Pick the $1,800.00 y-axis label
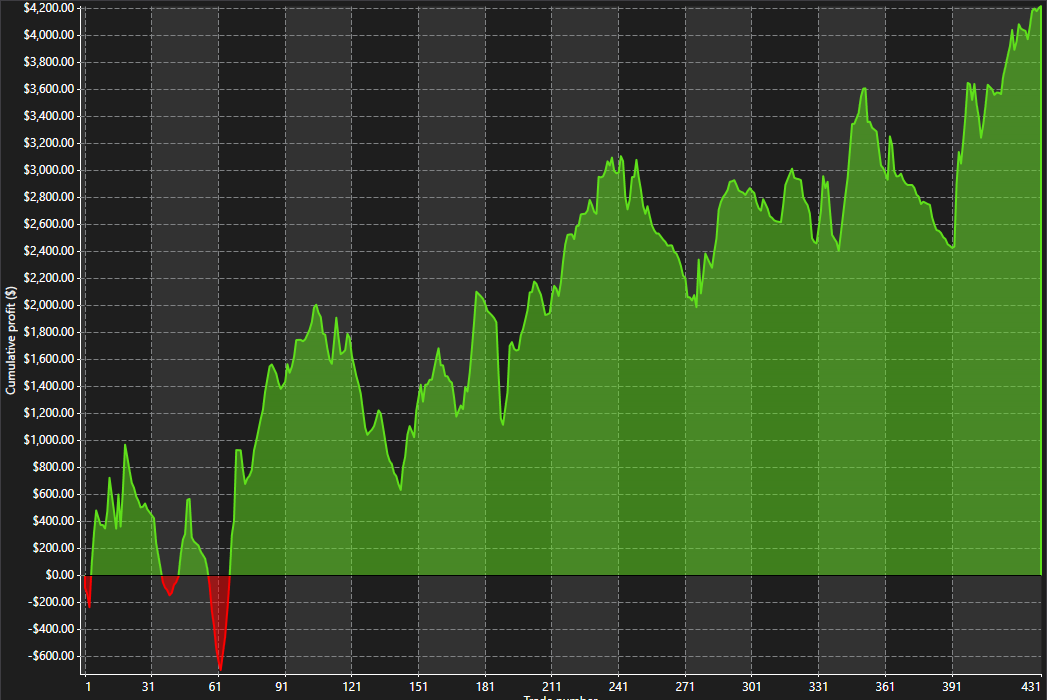The image size is (1047, 700). (x=49, y=332)
